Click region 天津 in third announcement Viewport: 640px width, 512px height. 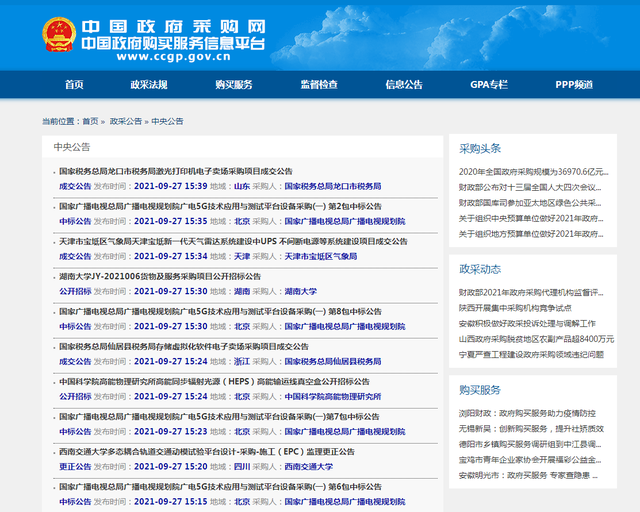(242, 256)
